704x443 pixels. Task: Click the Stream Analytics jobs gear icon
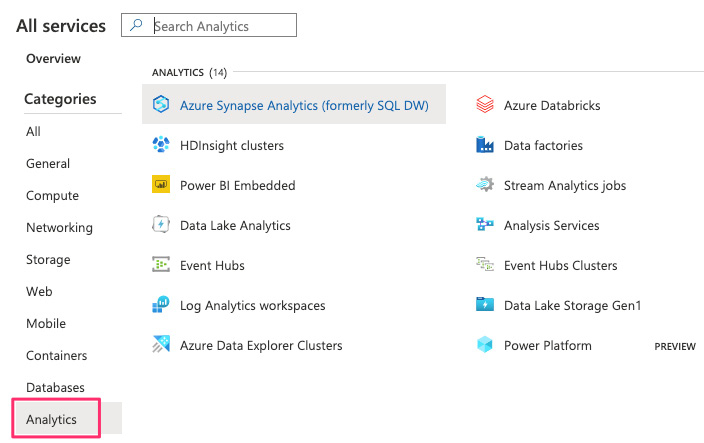pos(485,184)
